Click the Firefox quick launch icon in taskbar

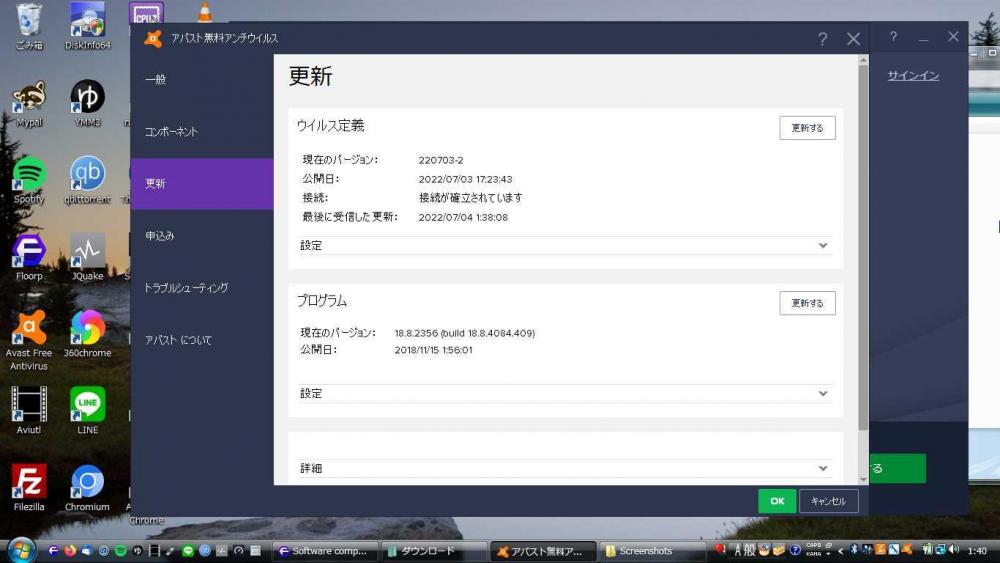[70, 550]
